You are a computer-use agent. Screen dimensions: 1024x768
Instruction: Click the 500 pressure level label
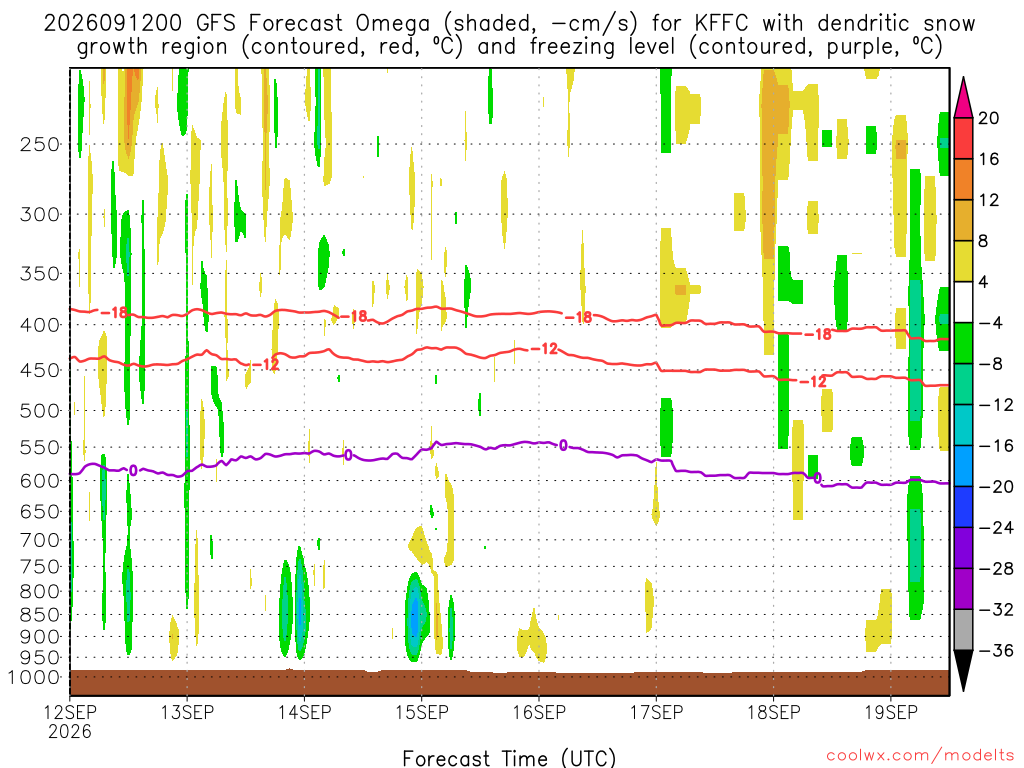[x=41, y=411]
